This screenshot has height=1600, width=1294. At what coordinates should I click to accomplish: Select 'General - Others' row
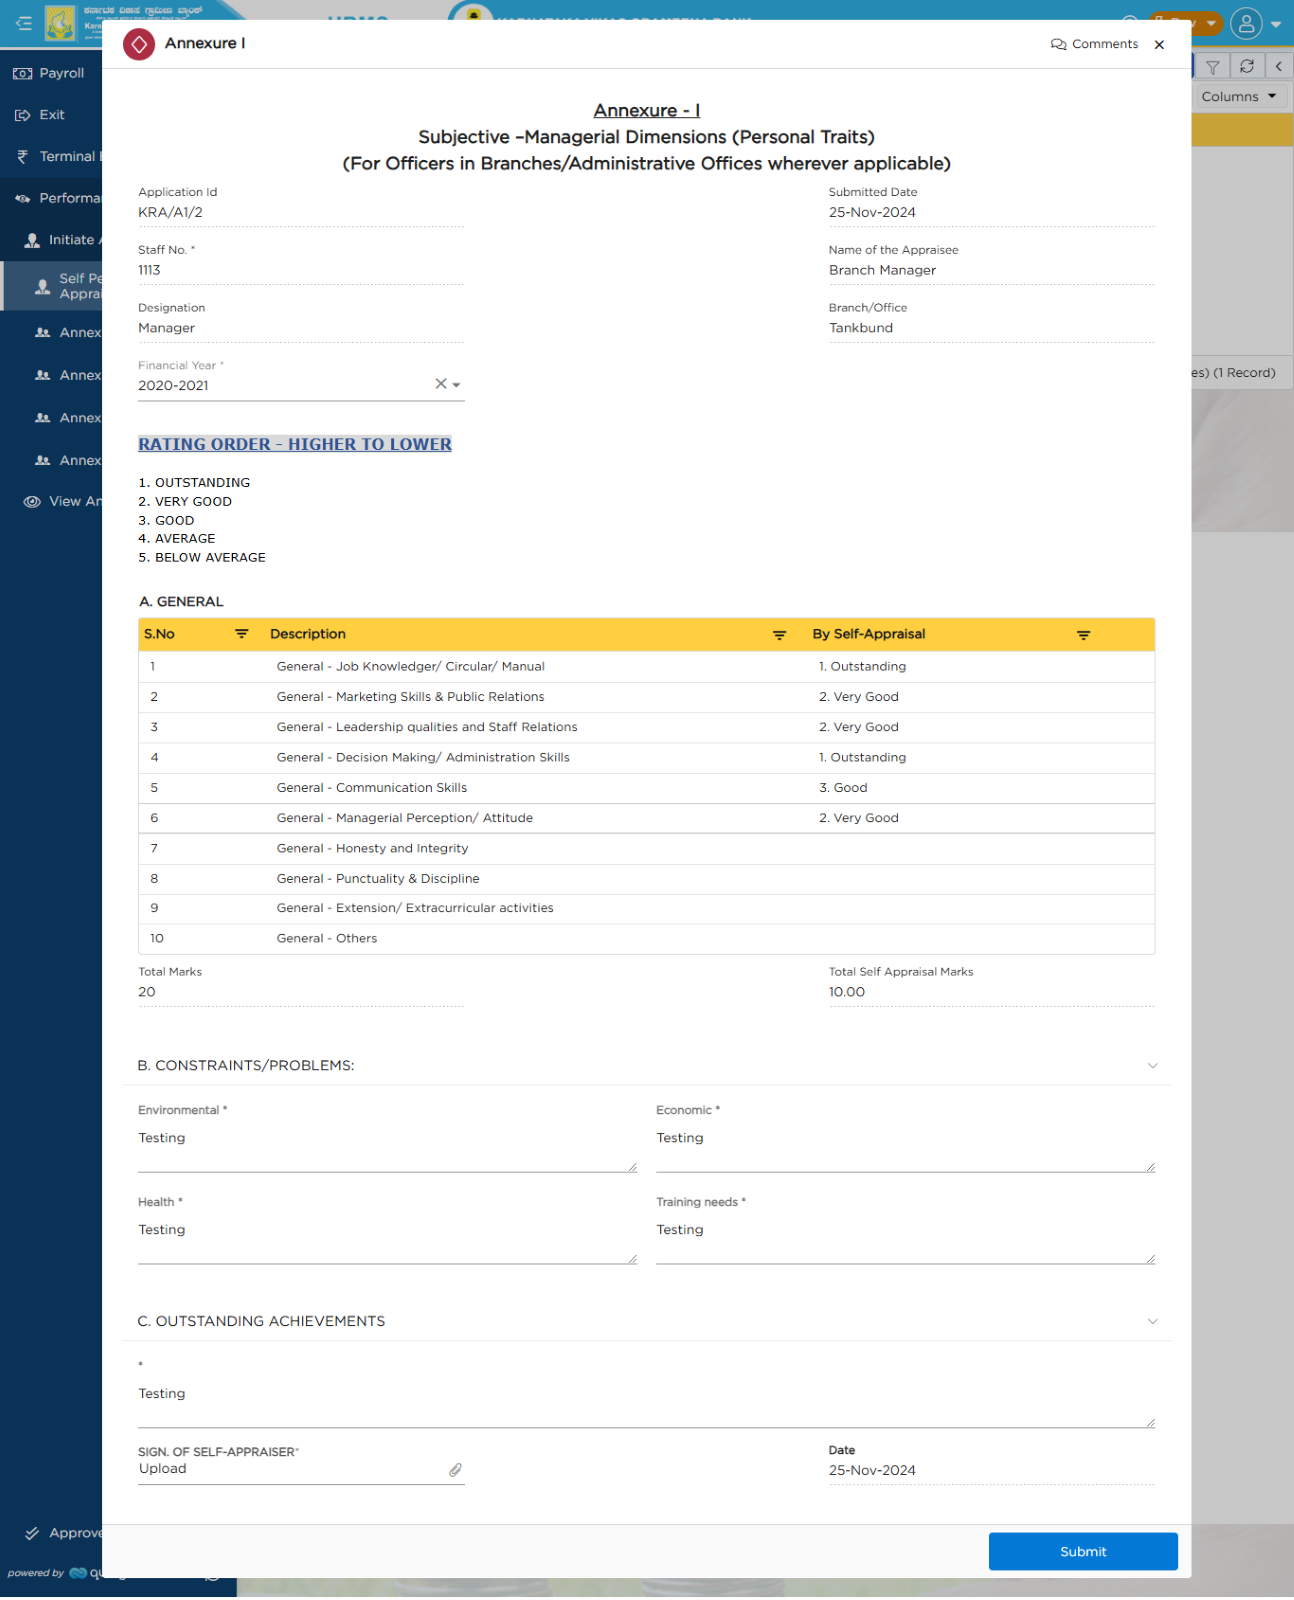pyautogui.click(x=646, y=938)
